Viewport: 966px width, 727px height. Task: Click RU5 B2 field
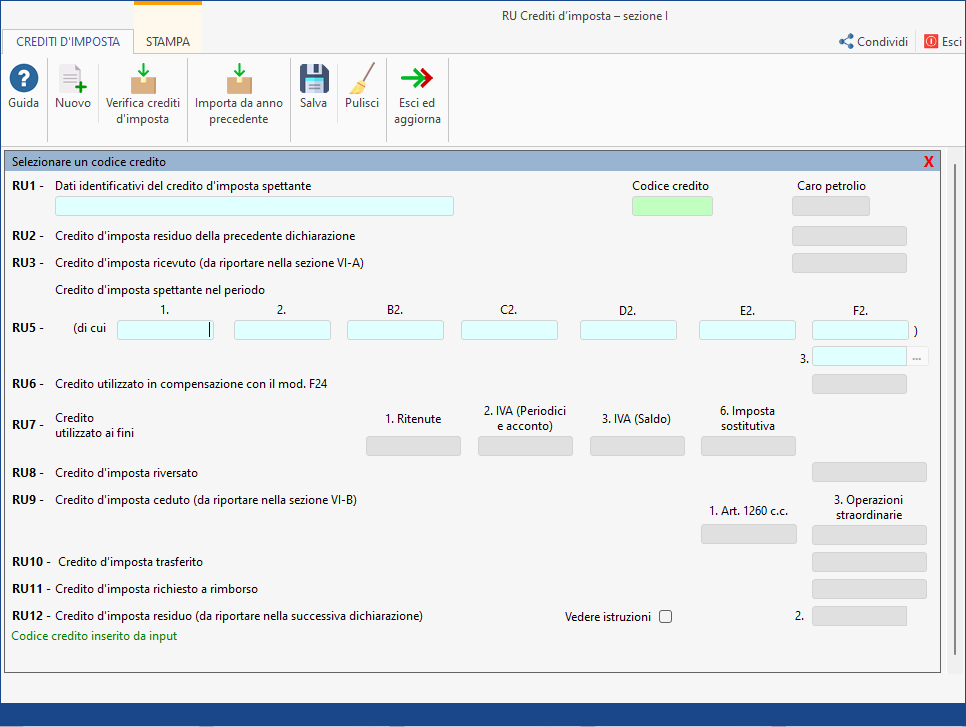[396, 330]
